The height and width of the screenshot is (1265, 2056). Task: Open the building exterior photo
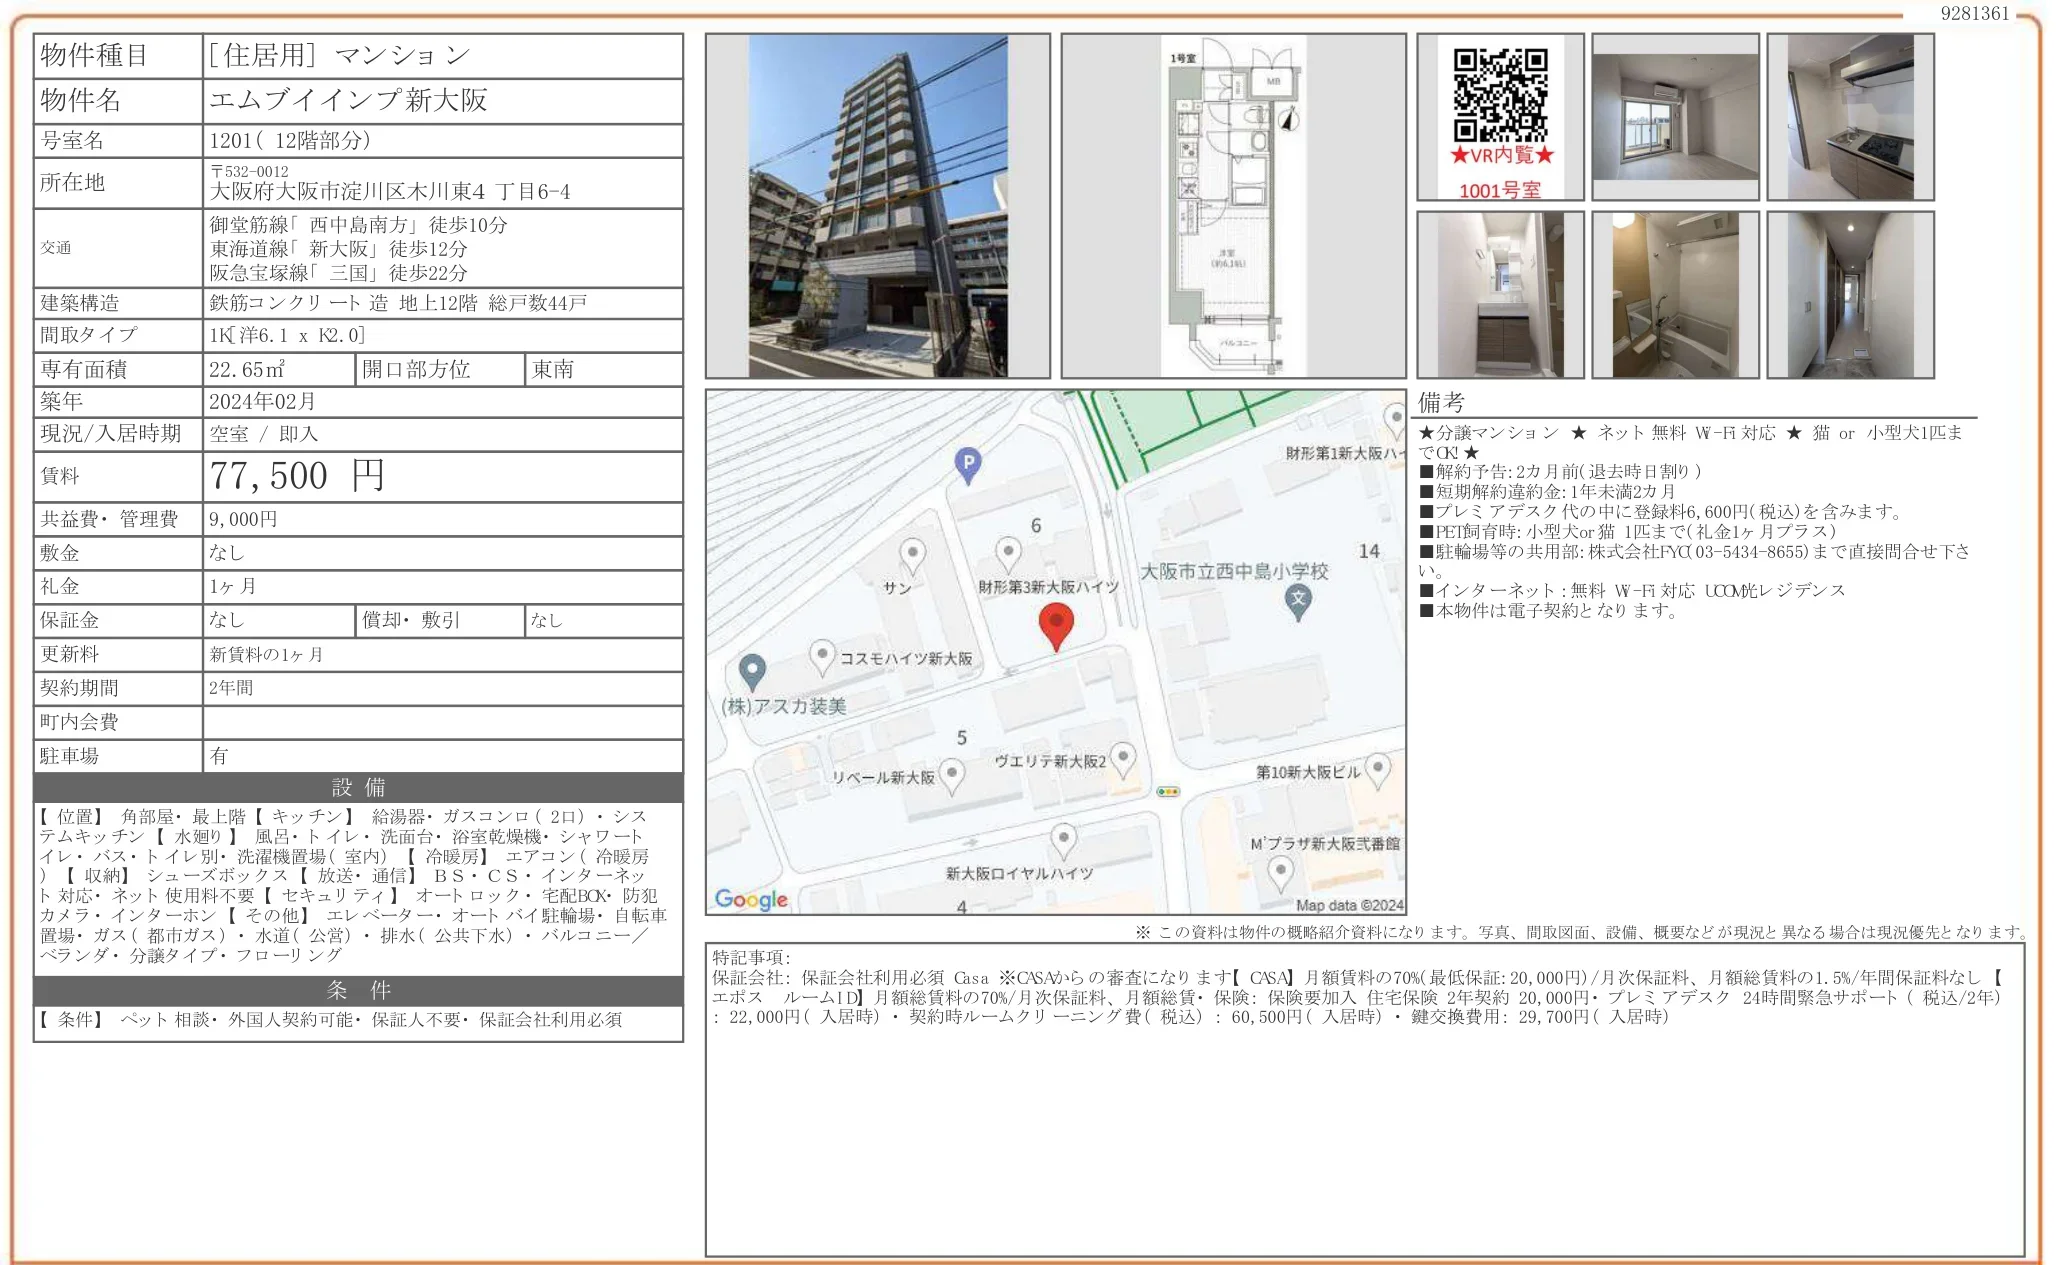pos(878,200)
